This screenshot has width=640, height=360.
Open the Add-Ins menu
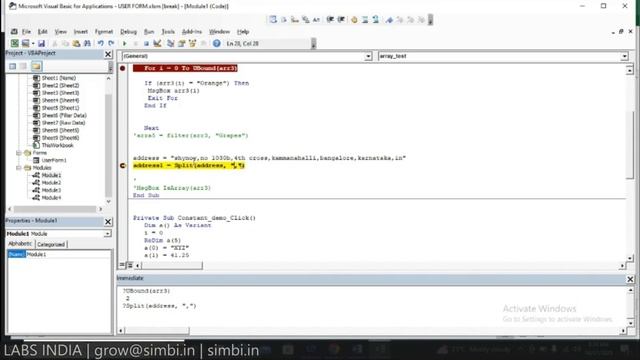click(x=192, y=31)
